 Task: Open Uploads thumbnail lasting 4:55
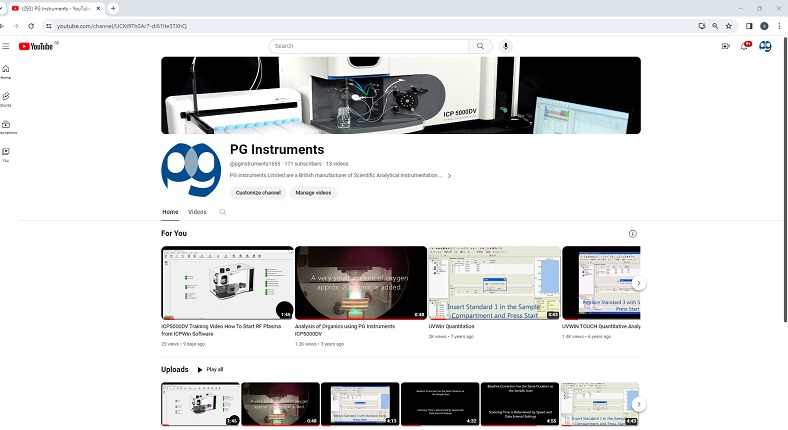click(520, 404)
